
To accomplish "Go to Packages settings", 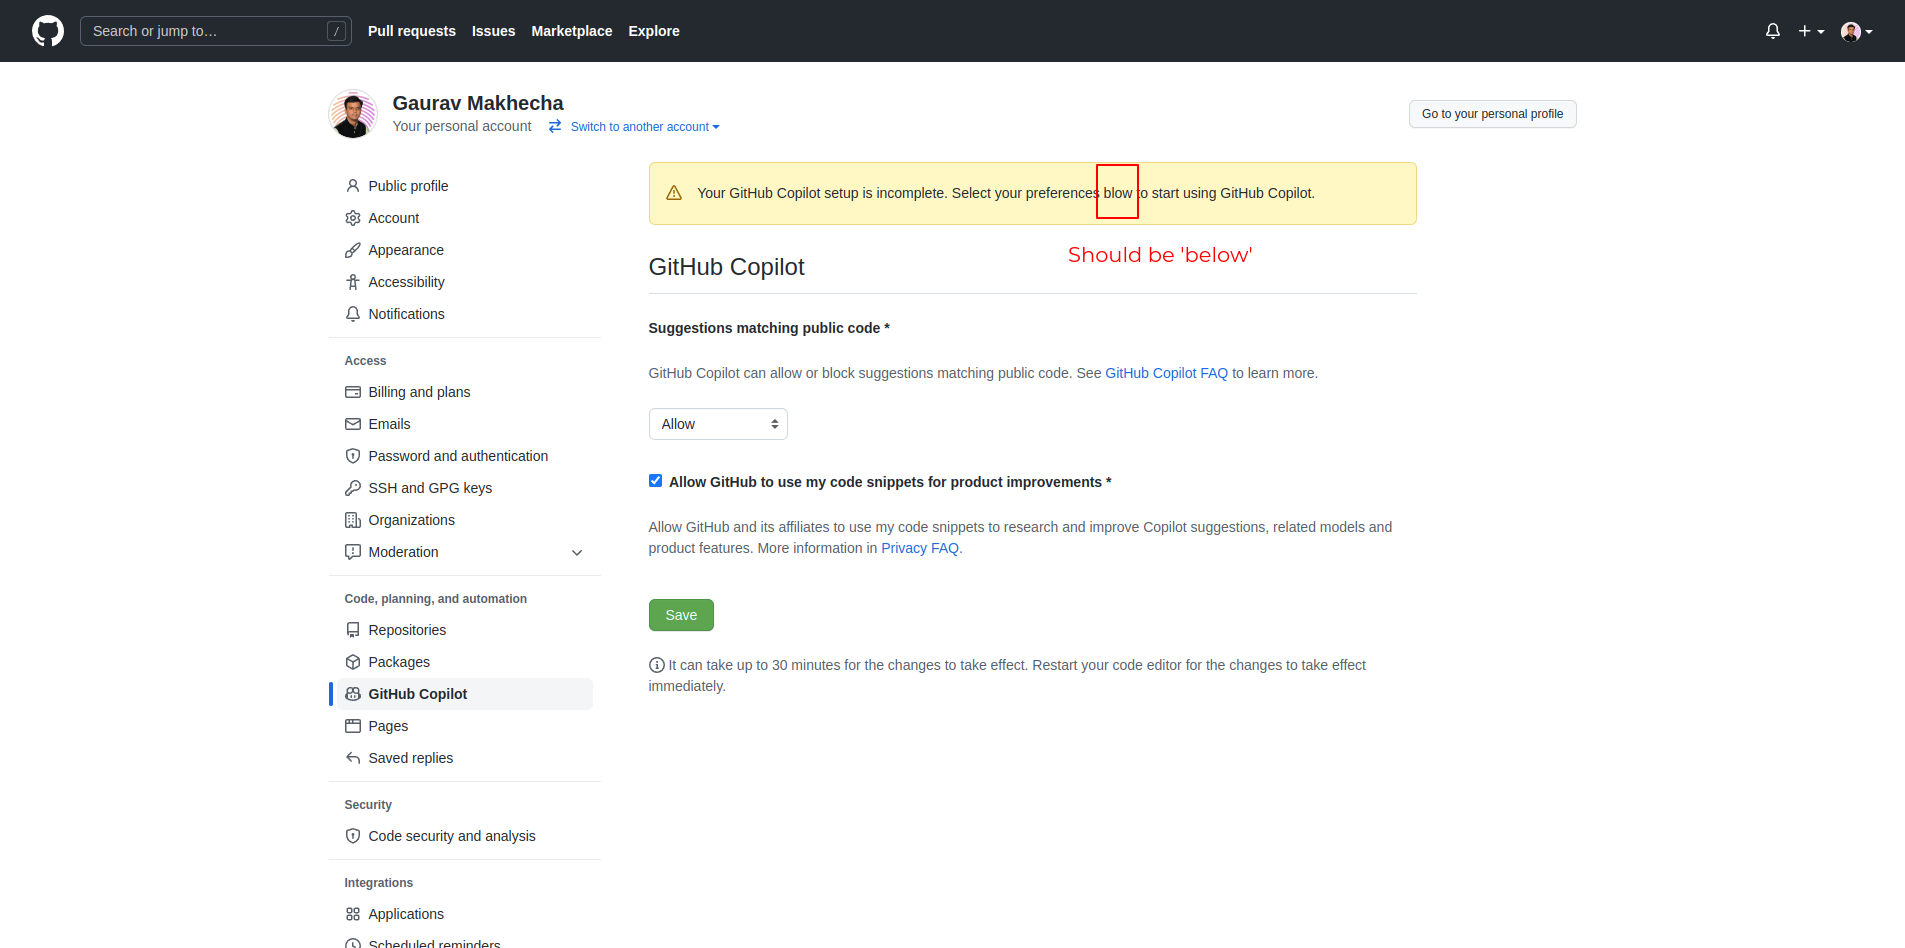I will [465, 662].
